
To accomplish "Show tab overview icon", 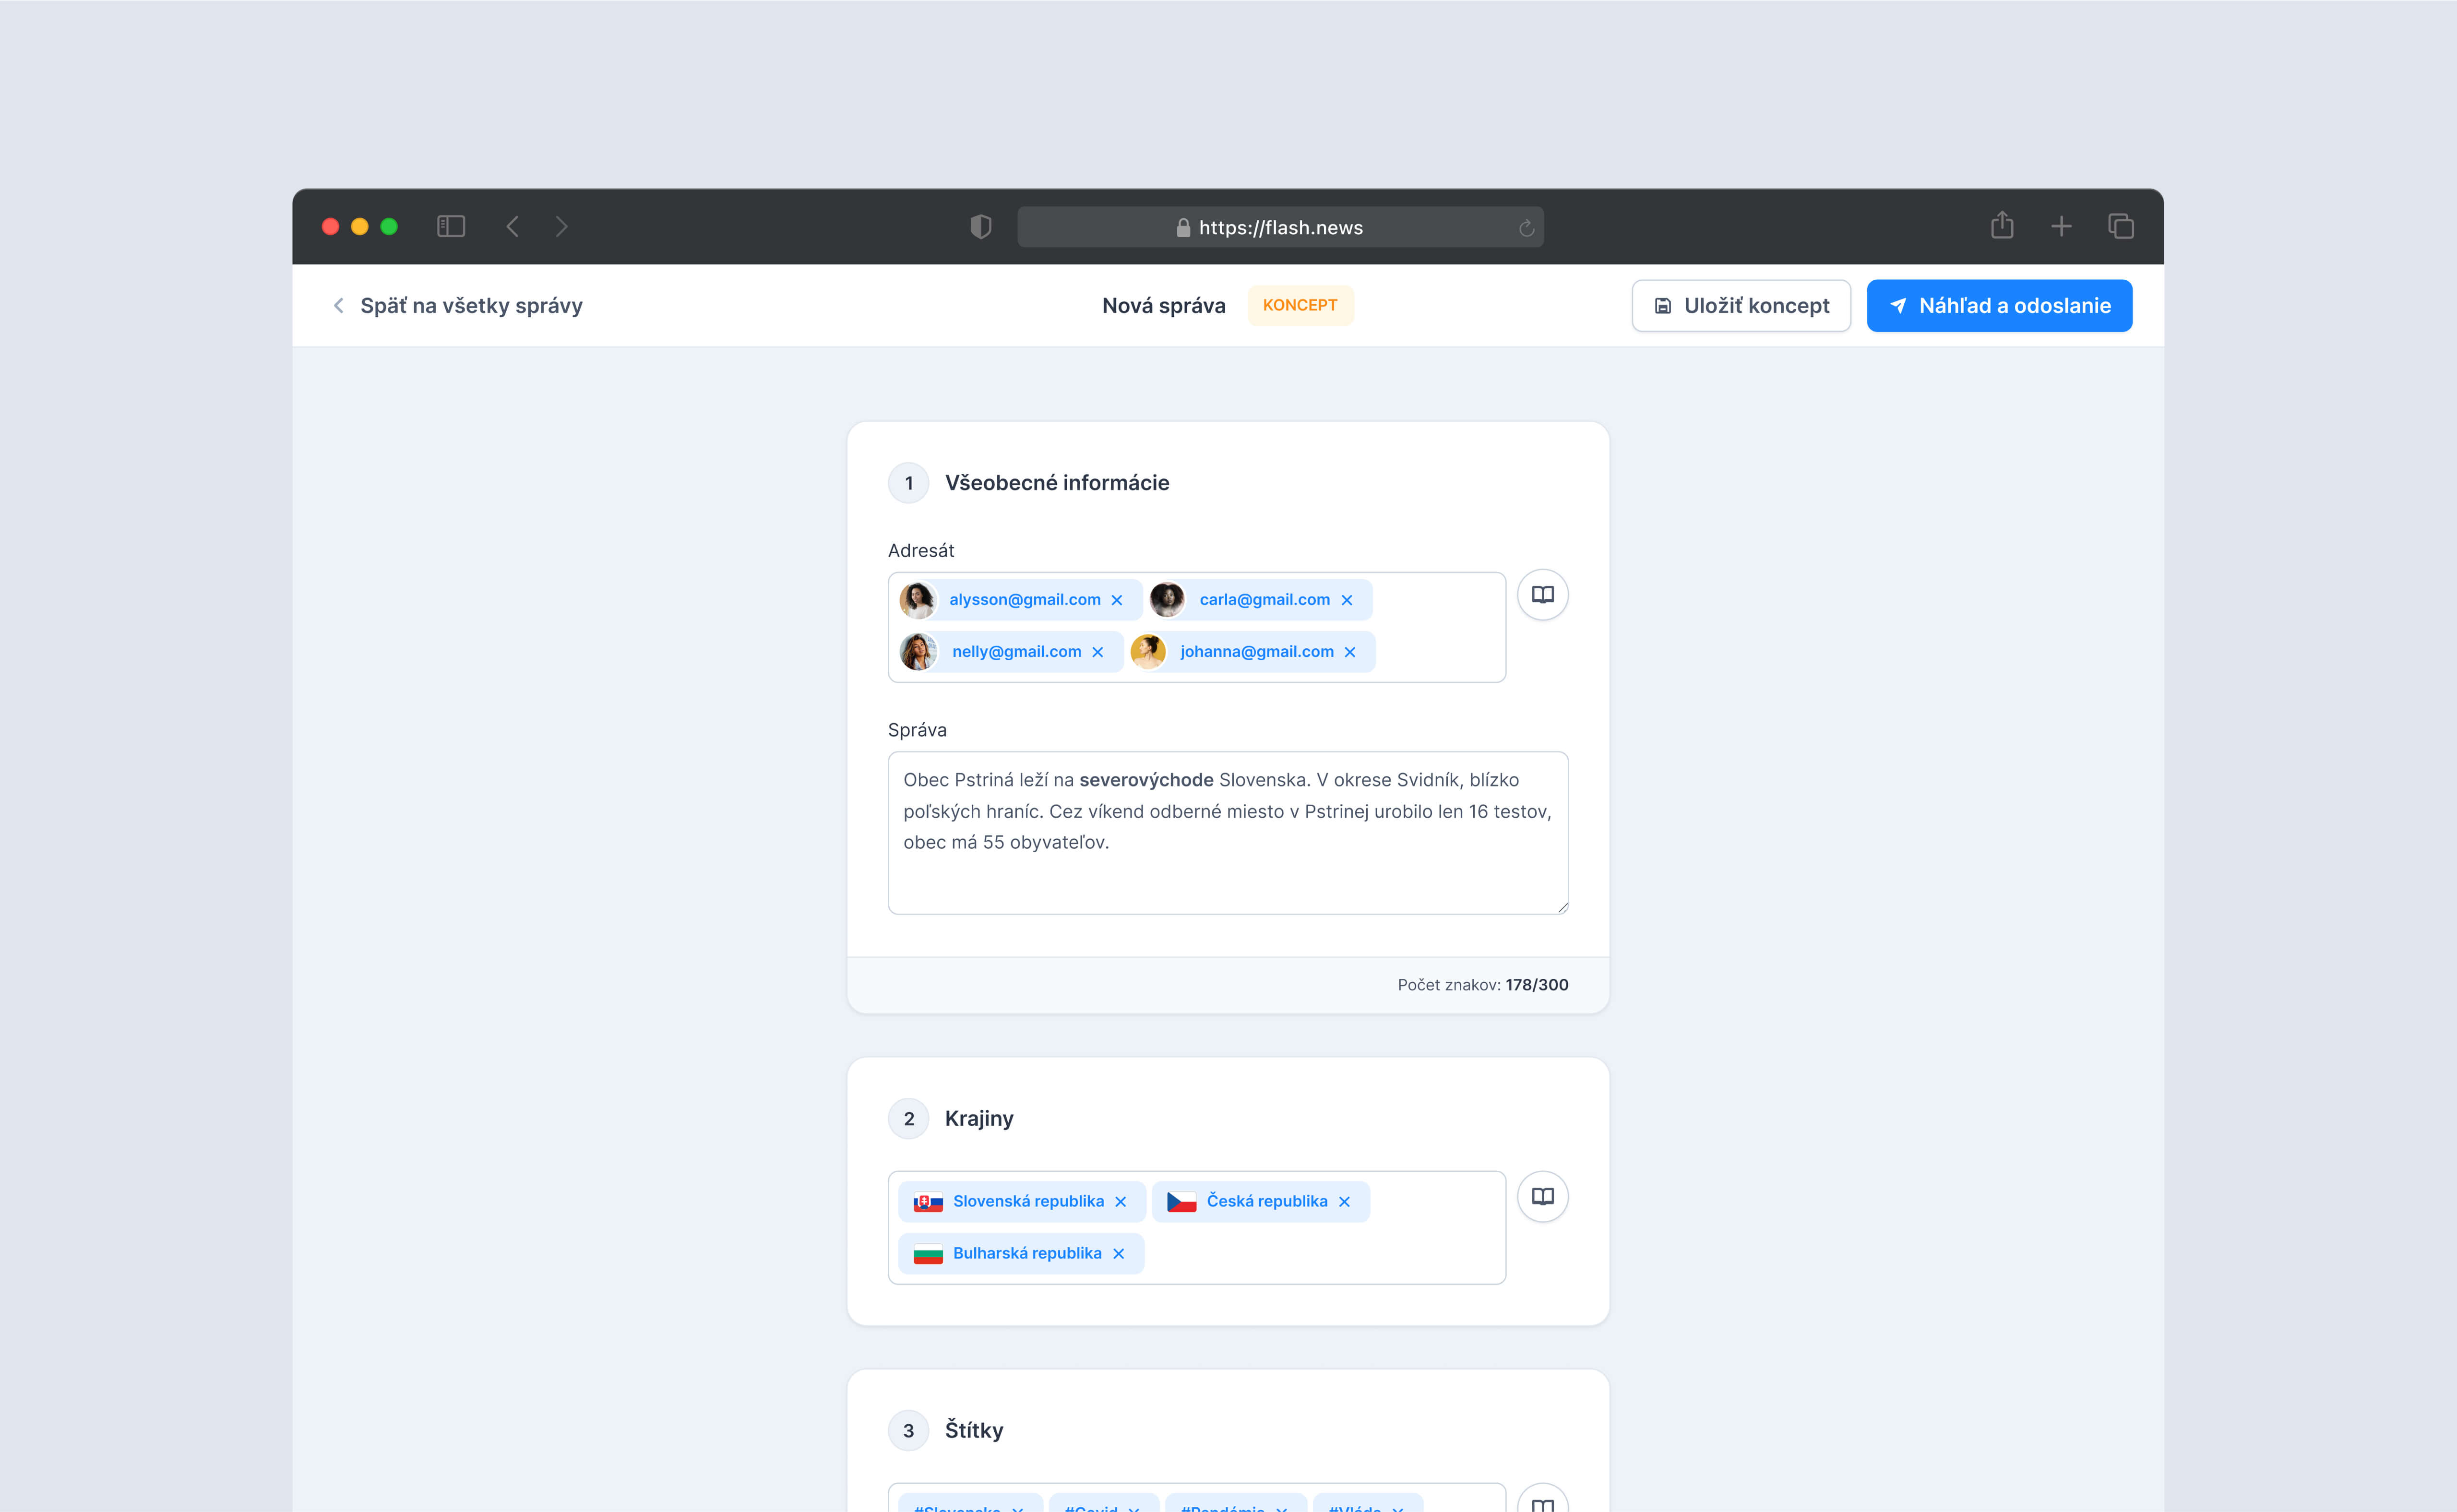I will point(2121,227).
